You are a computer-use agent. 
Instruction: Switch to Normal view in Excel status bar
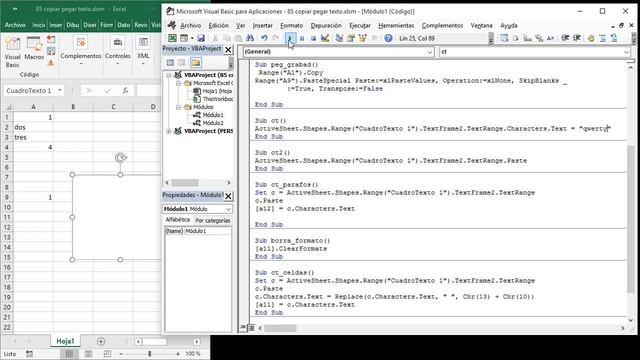(69, 354)
